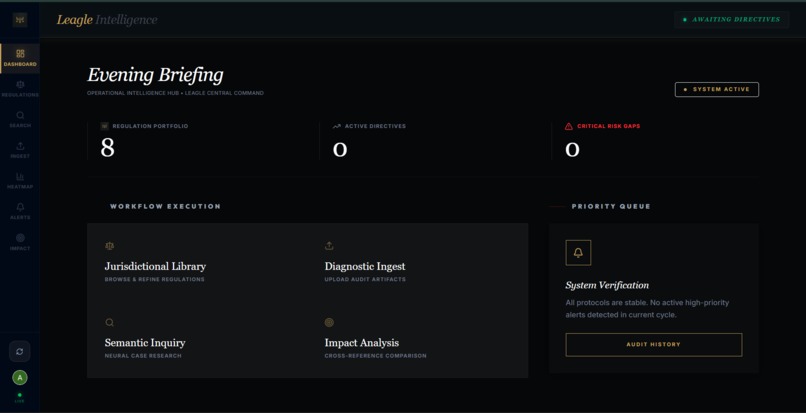806x413 pixels.
Task: Click the Regulation Portfolio book icon
Action: 104,126
